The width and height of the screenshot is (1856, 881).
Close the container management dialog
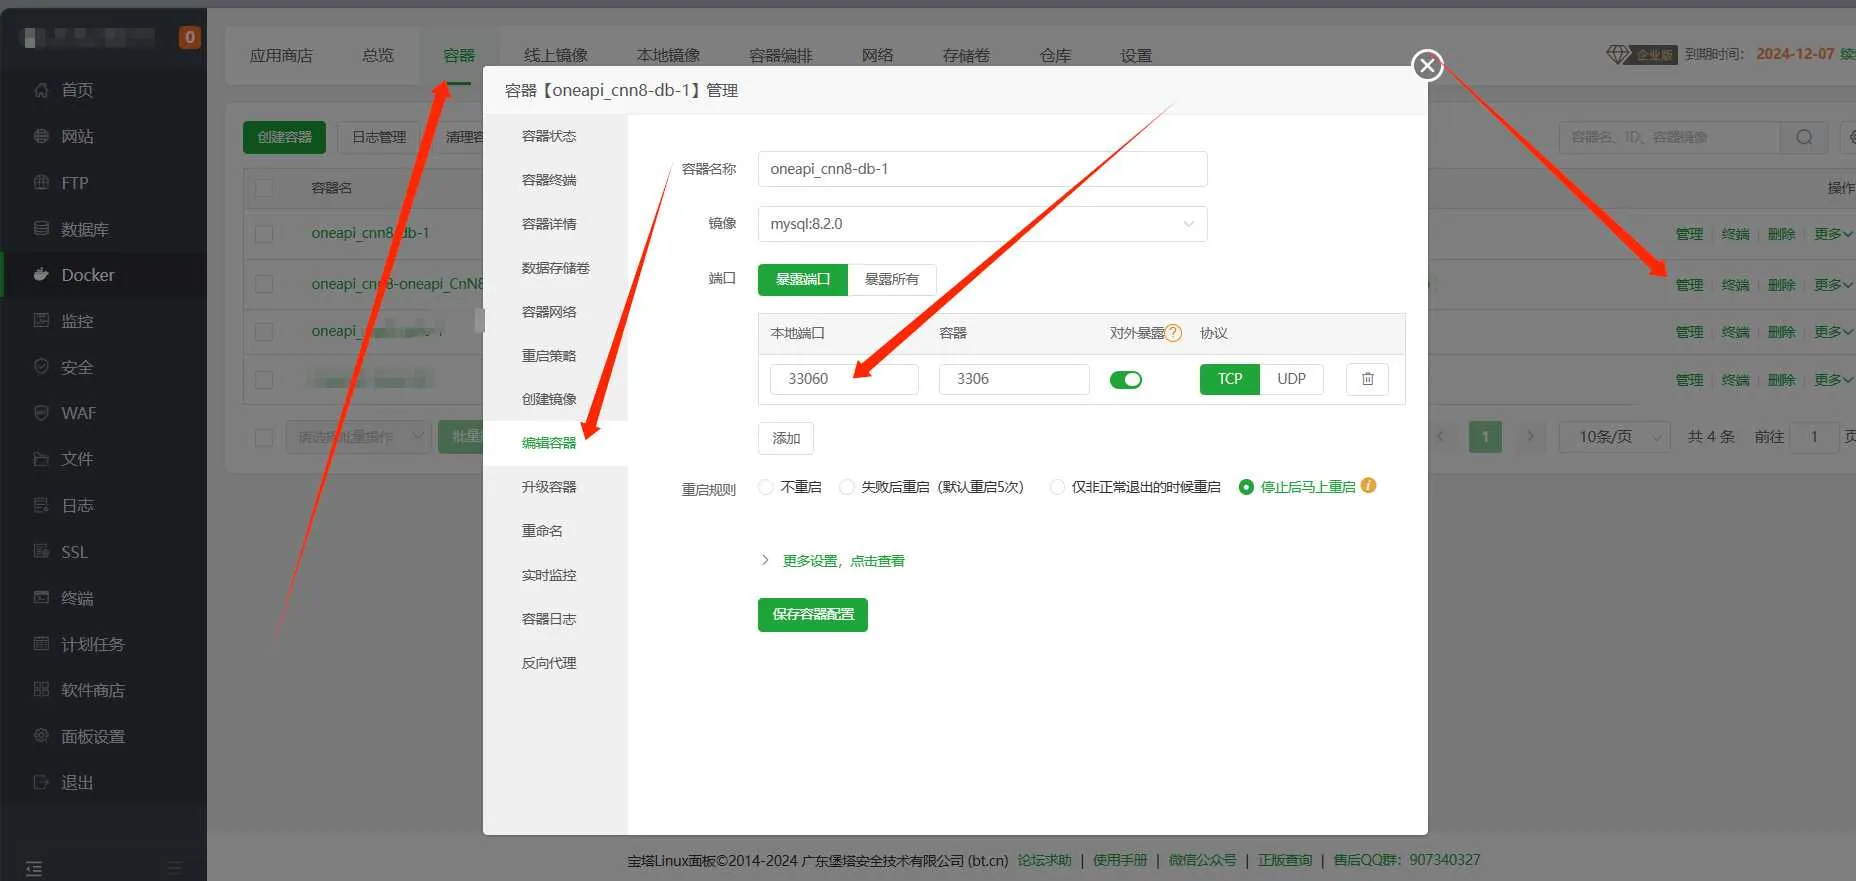[1427, 65]
